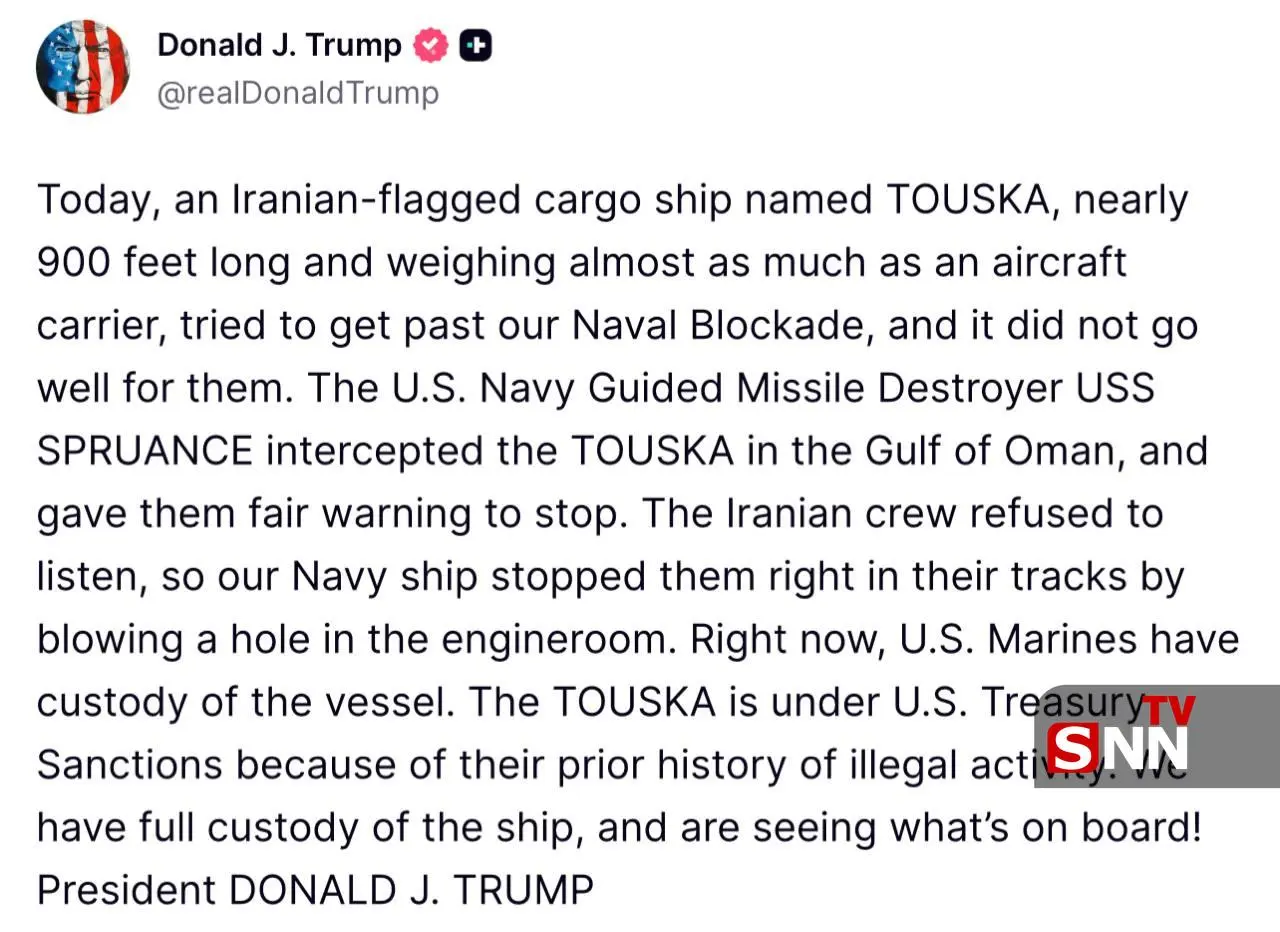Click the black plus badge icon
Image resolution: width=1280 pixels, height=932 pixels.
tap(475, 45)
